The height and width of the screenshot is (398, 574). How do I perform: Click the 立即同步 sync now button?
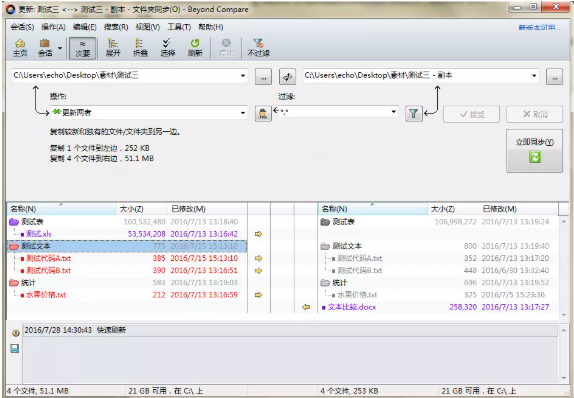coord(534,151)
